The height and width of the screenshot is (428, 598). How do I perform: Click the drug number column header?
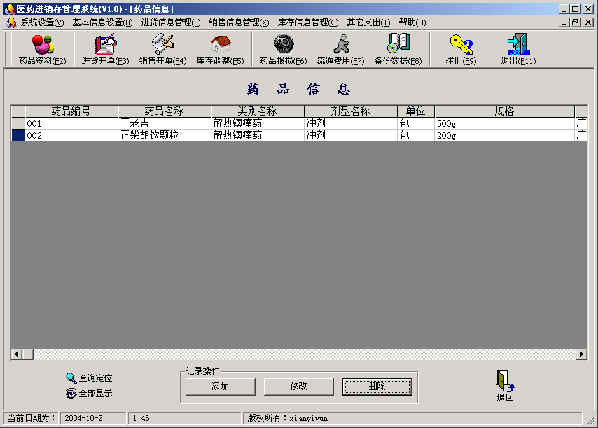coord(72,111)
